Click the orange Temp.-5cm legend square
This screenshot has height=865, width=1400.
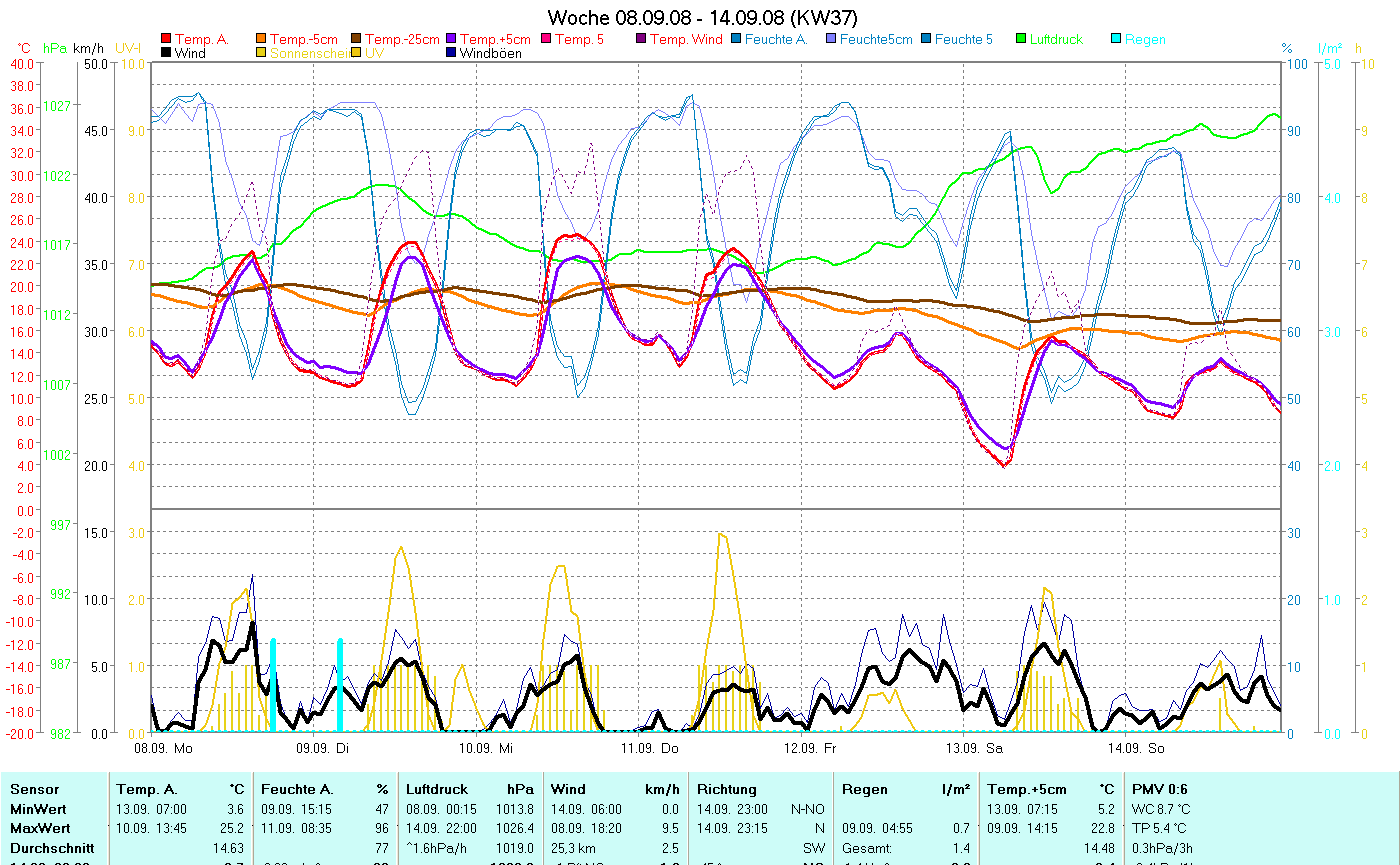pyautogui.click(x=262, y=40)
